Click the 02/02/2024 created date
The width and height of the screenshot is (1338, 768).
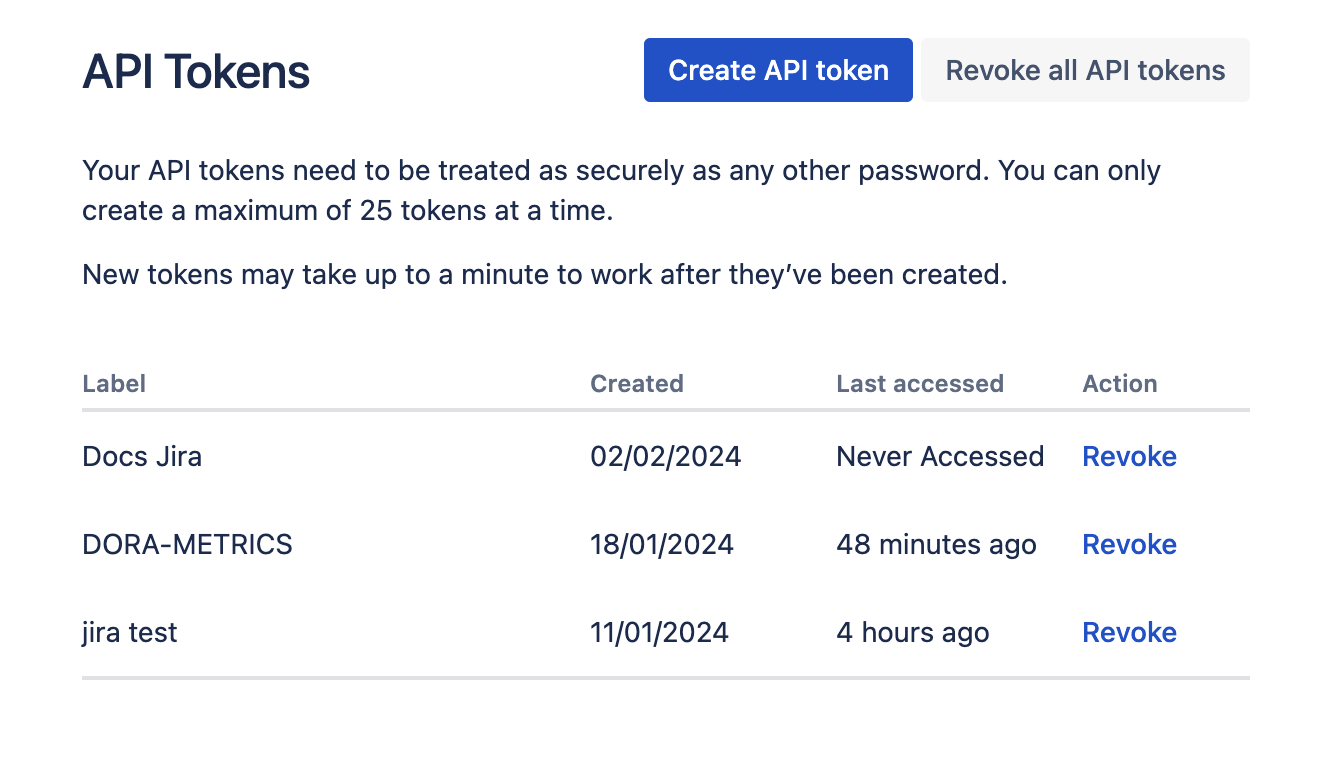coord(665,456)
